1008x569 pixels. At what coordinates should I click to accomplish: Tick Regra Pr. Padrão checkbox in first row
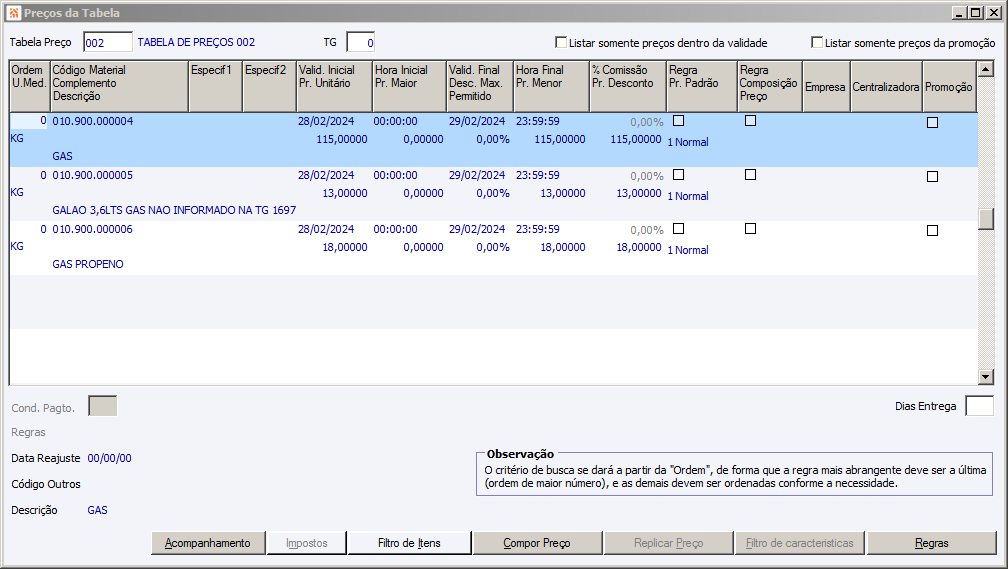coord(679,121)
